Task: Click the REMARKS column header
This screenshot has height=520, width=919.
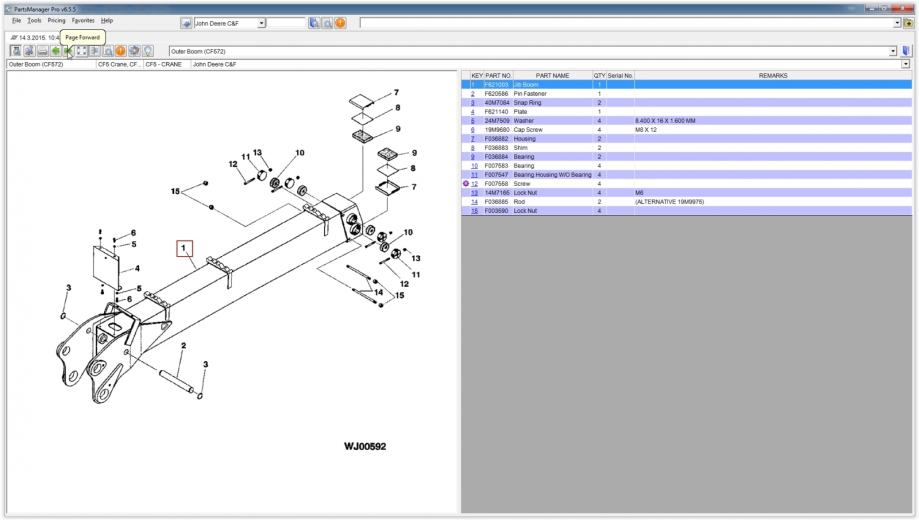Action: (772, 76)
